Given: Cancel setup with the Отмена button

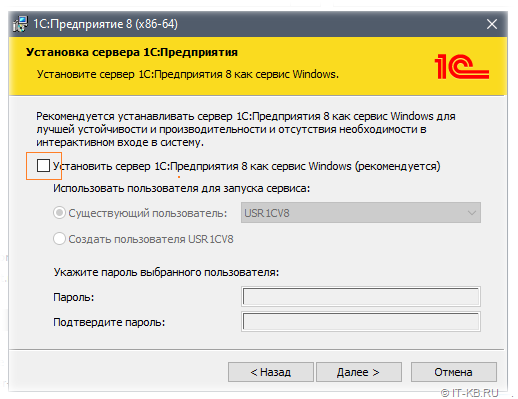Looking at the screenshot, I should point(454,372).
